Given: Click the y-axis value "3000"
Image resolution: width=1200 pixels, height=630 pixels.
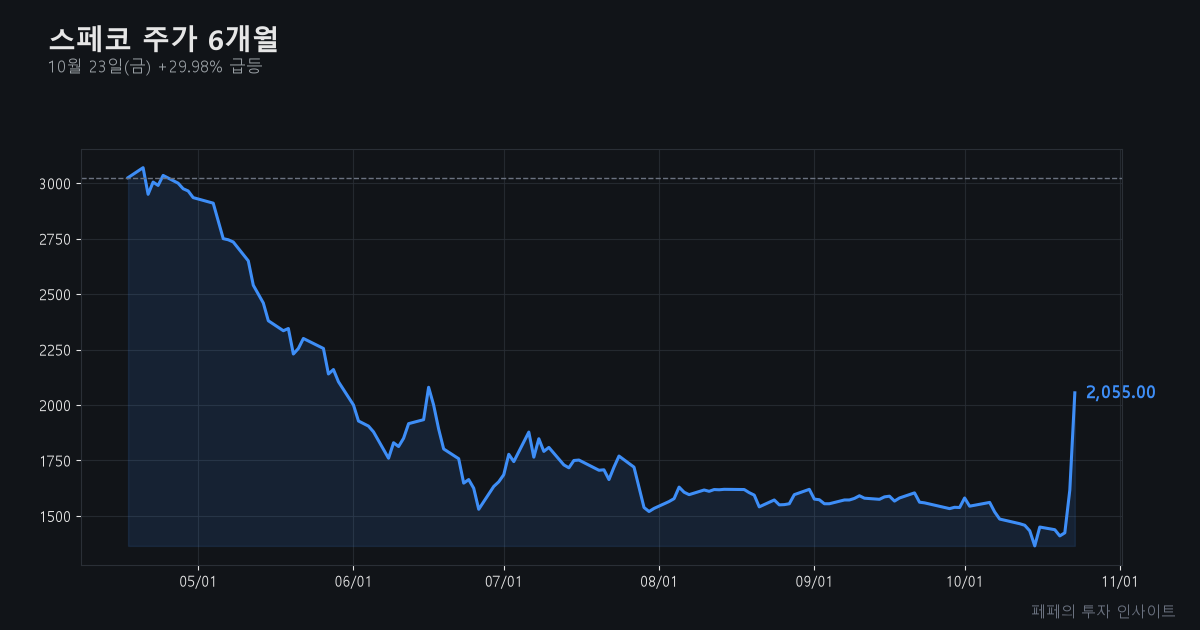Looking at the screenshot, I should 55,184.
